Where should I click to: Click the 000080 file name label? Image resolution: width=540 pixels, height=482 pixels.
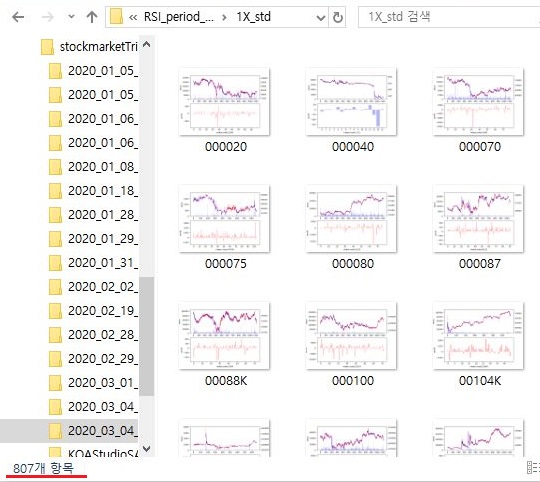pyautogui.click(x=353, y=264)
